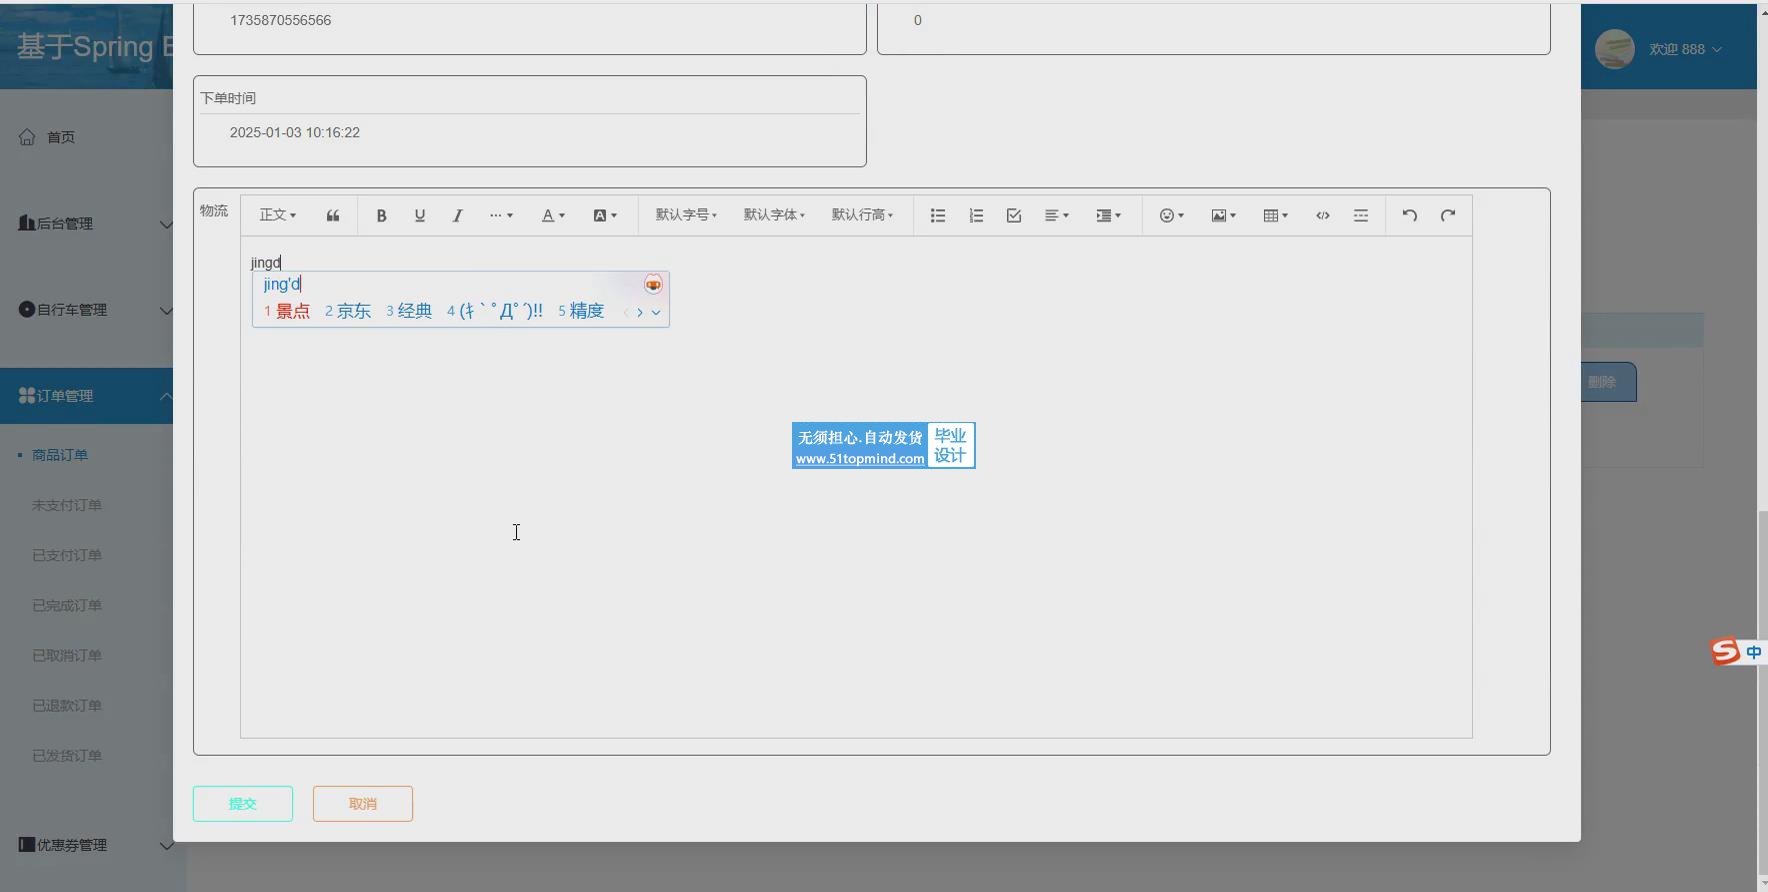The image size is (1768, 892).
Task: Select candidate 京东 in IME popup
Action: (348, 311)
